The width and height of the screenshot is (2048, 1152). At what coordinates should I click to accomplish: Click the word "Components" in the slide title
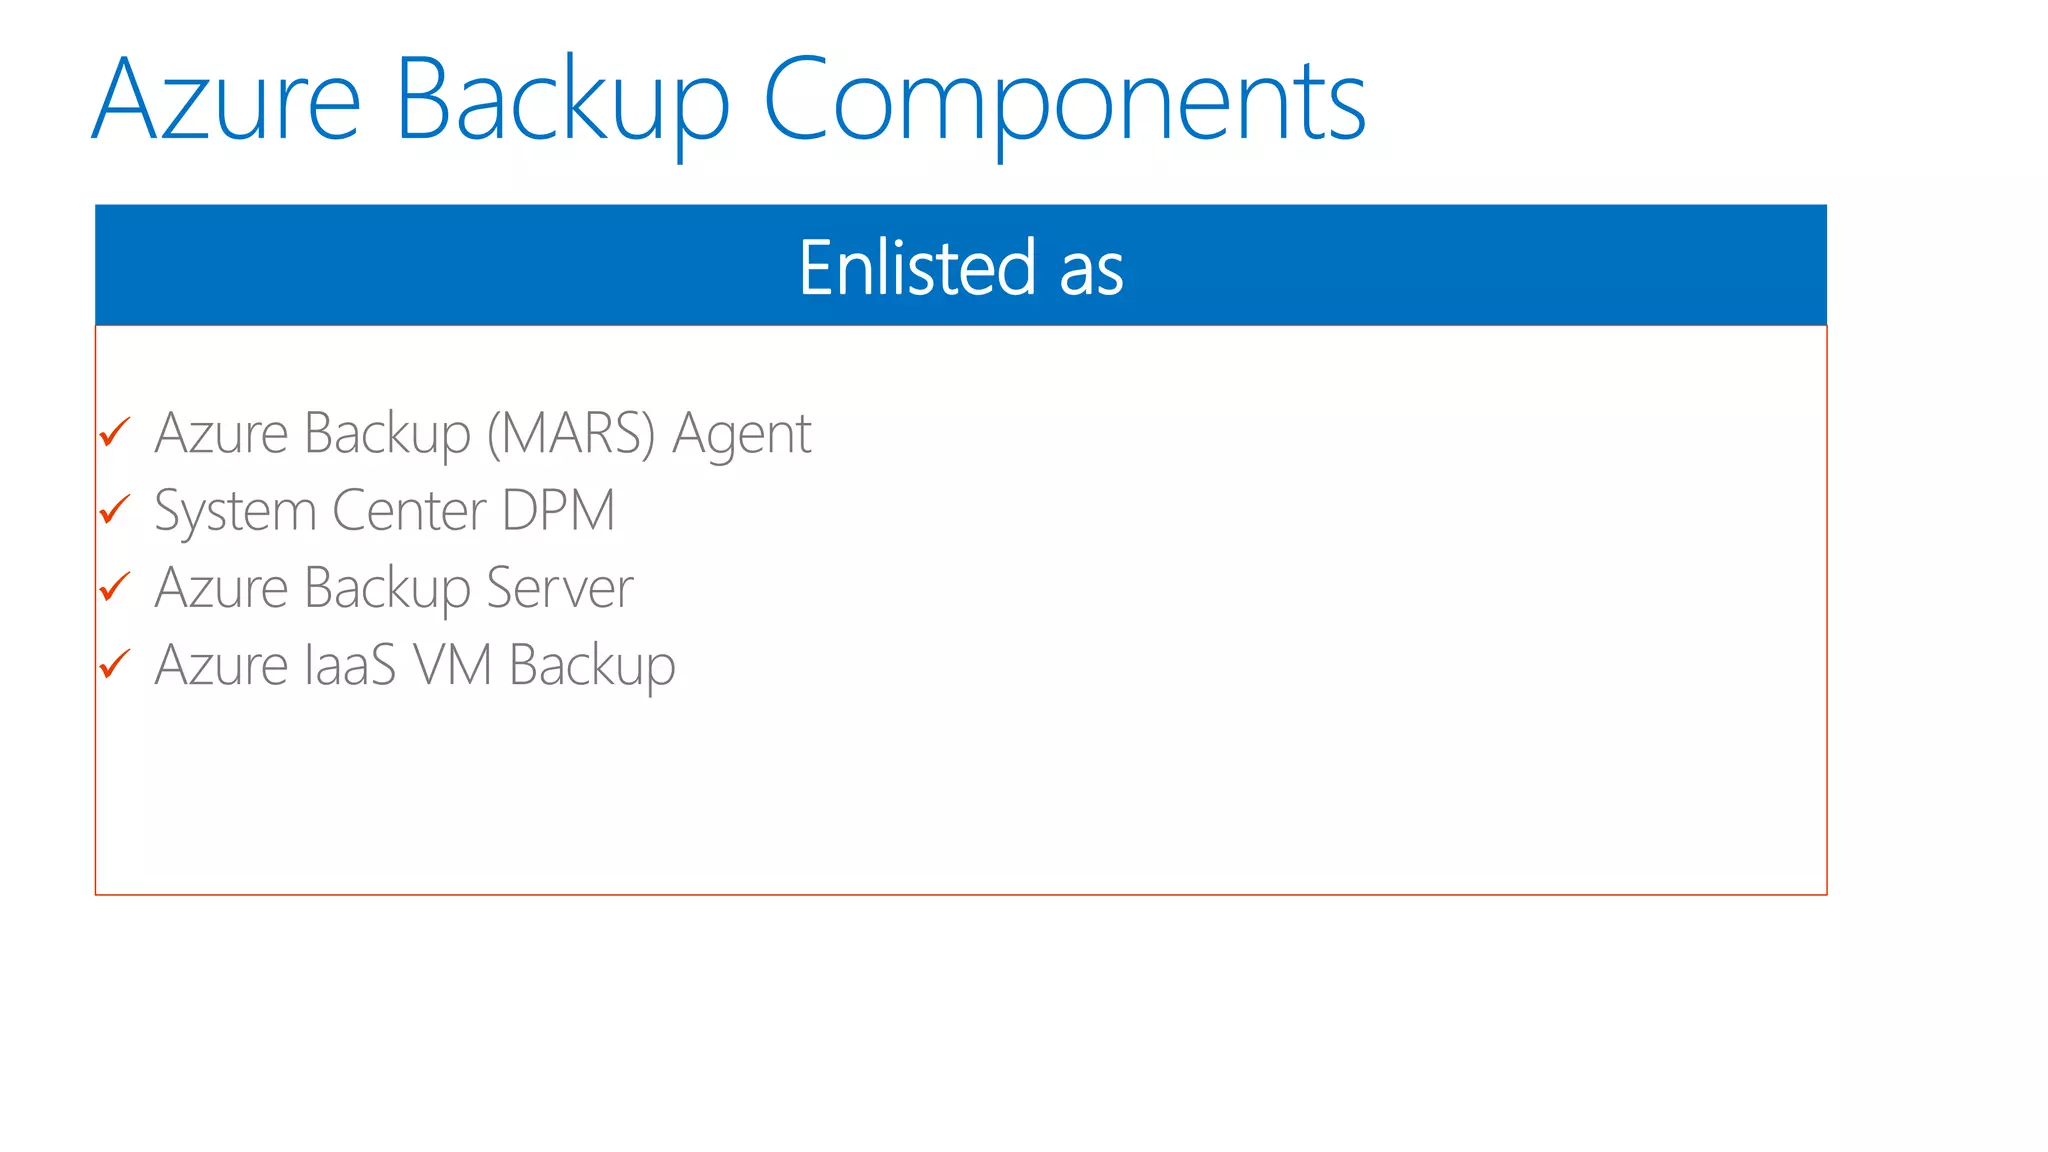point(1064,100)
